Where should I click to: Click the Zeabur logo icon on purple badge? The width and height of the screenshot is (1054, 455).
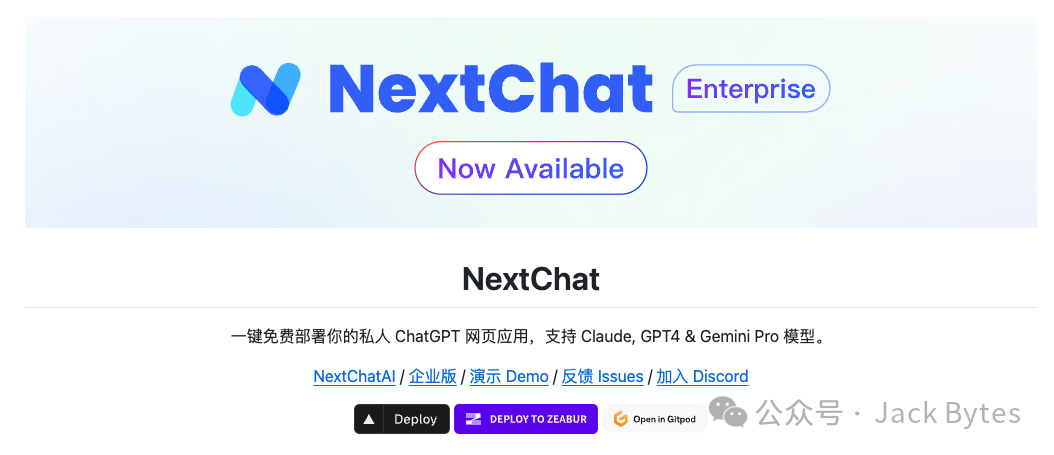point(474,419)
